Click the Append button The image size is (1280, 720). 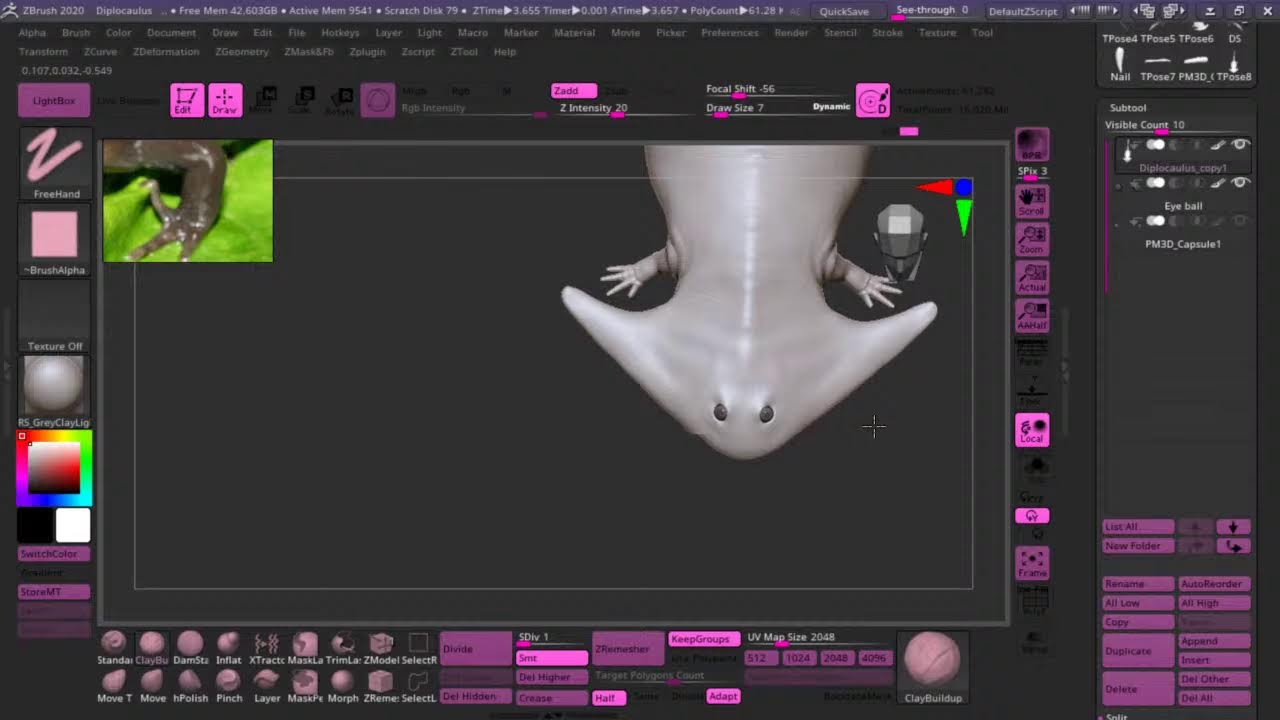pyautogui.click(x=1214, y=641)
